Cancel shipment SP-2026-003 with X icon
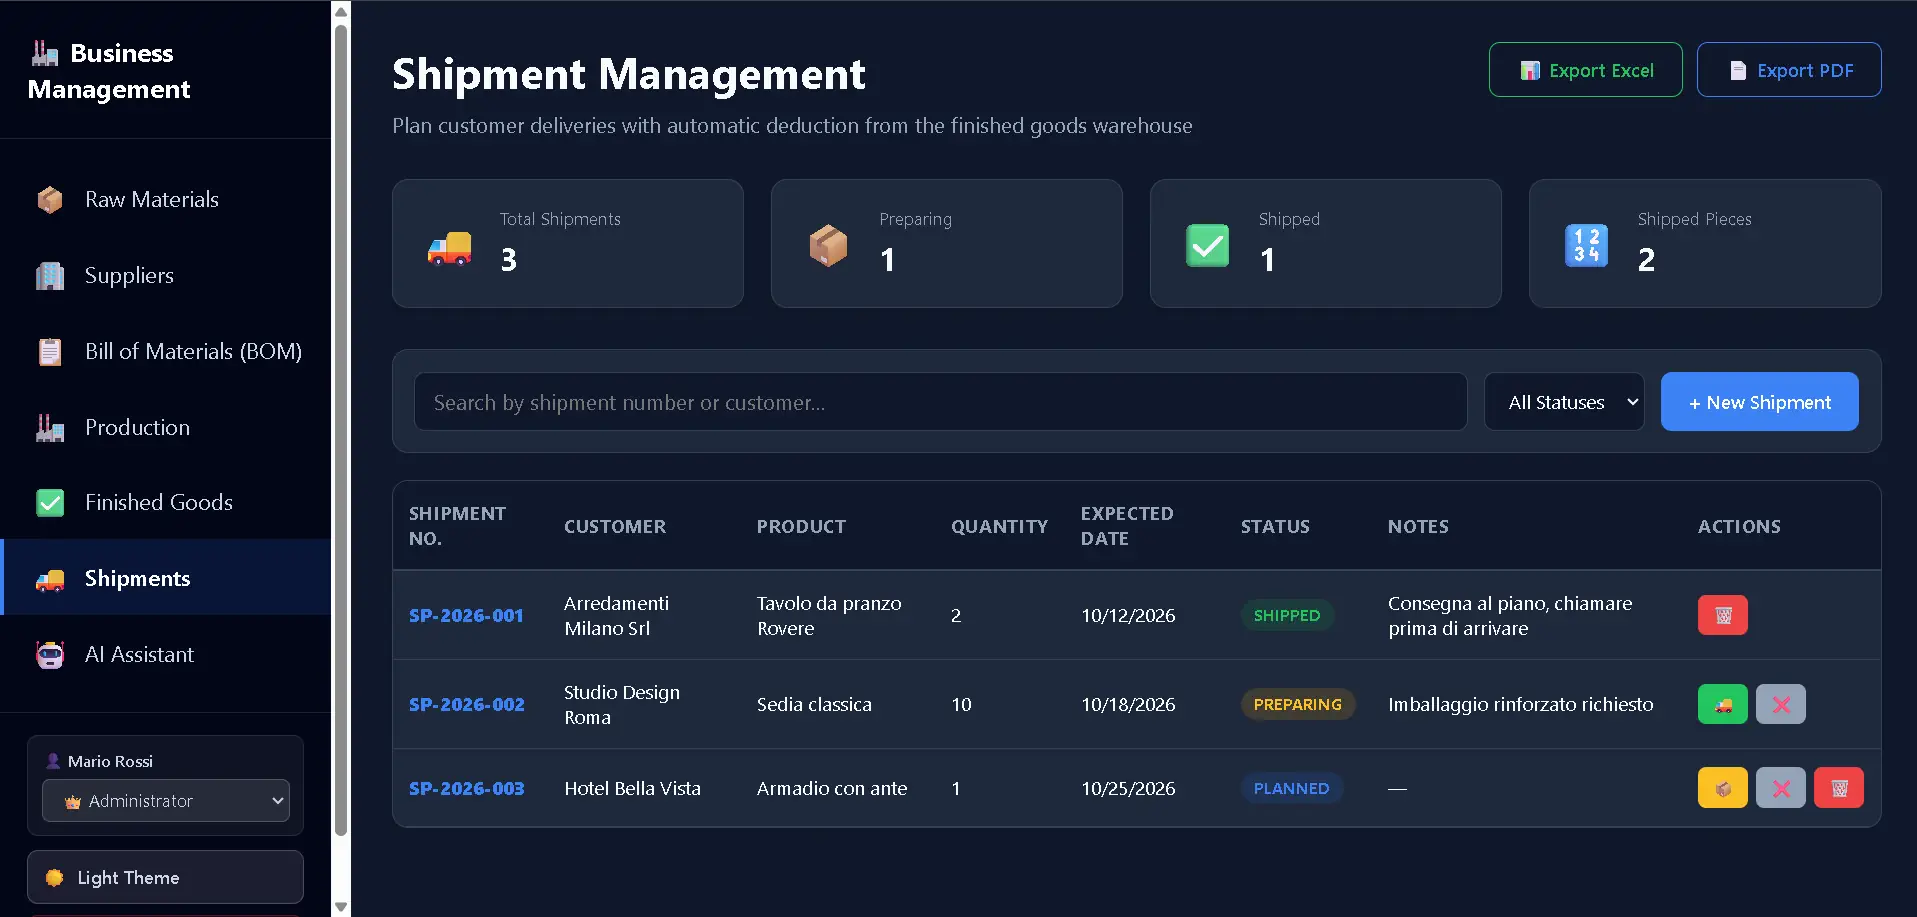Image resolution: width=1917 pixels, height=917 pixels. (1780, 788)
